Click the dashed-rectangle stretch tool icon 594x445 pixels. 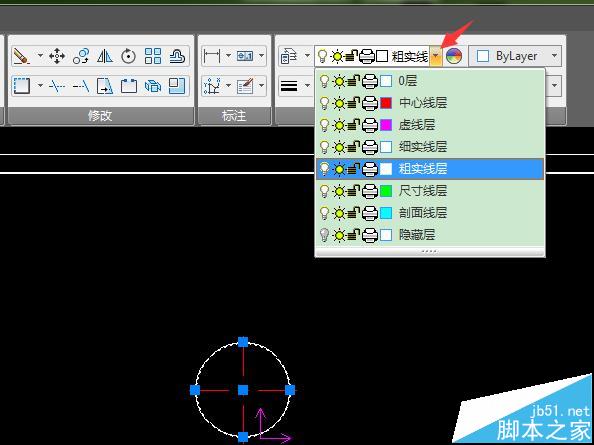(21, 86)
